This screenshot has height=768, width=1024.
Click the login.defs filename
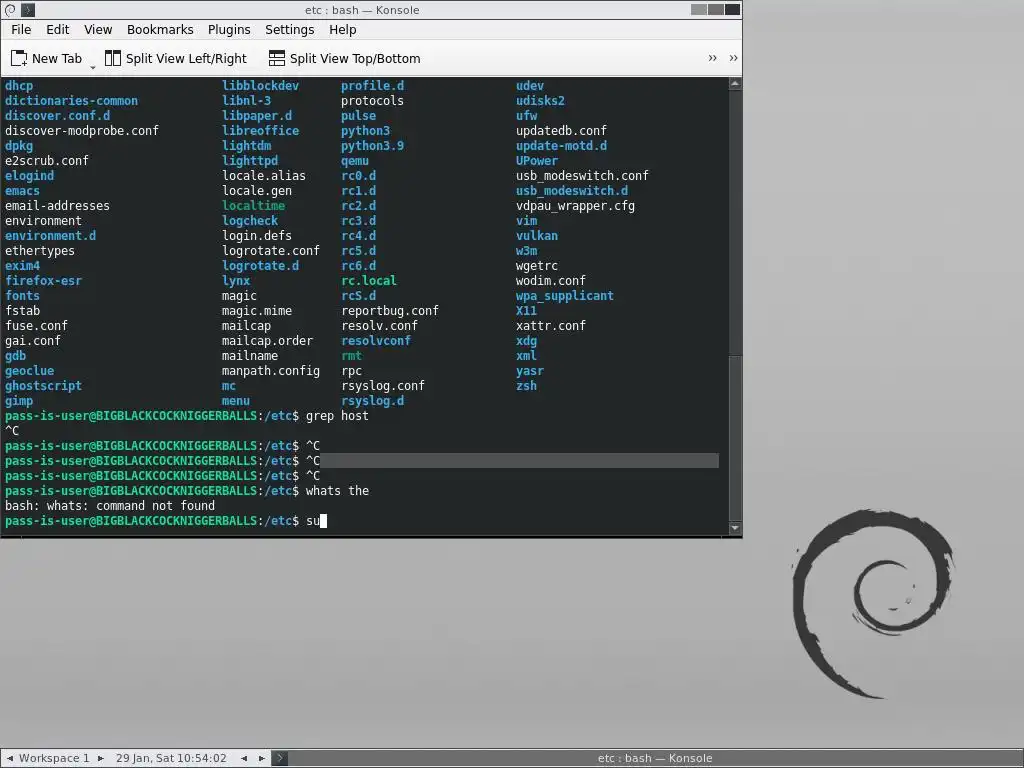click(257, 236)
